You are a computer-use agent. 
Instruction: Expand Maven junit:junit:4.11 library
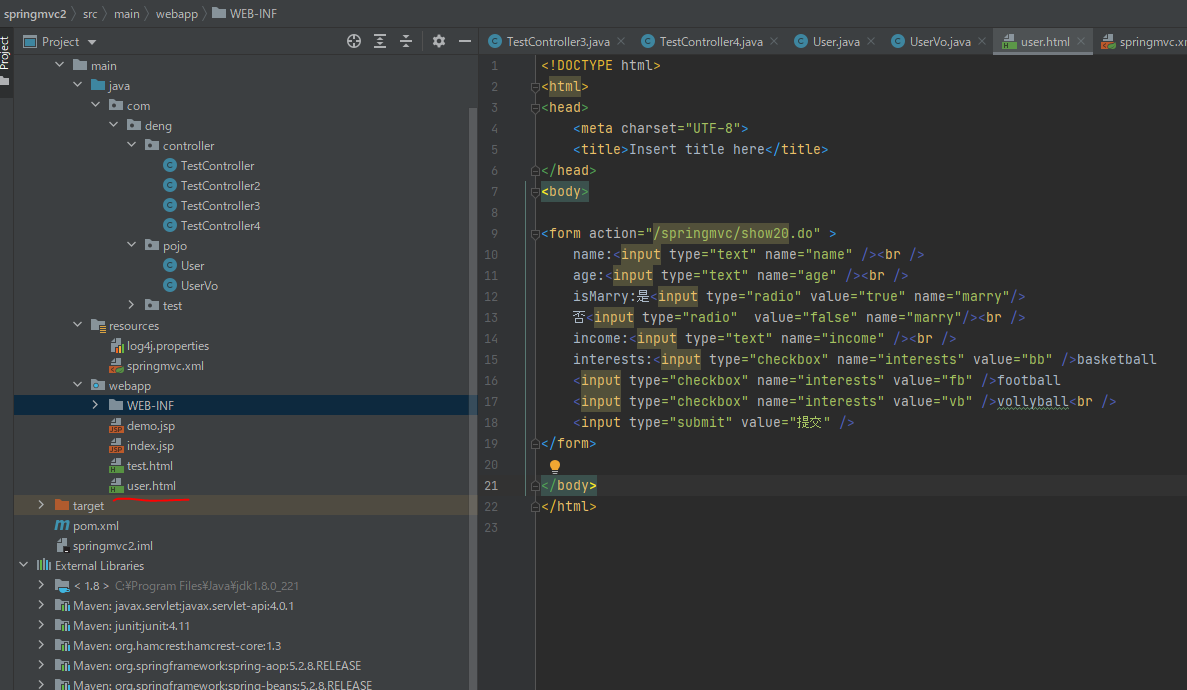[x=41, y=626]
